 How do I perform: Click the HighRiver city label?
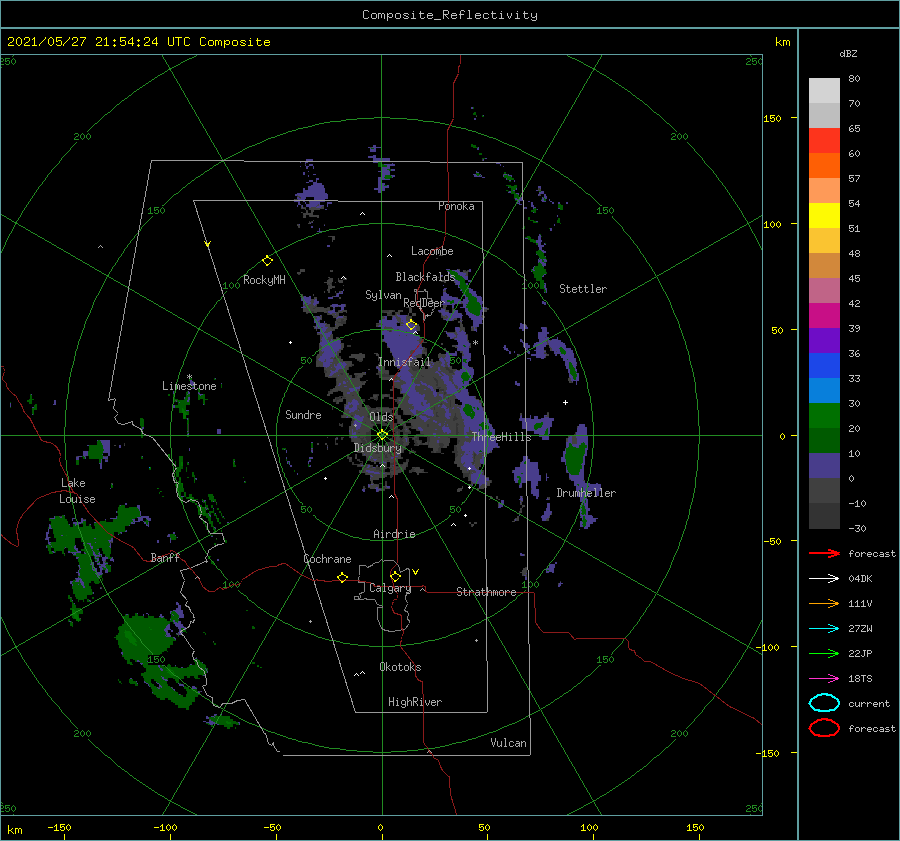pos(415,702)
